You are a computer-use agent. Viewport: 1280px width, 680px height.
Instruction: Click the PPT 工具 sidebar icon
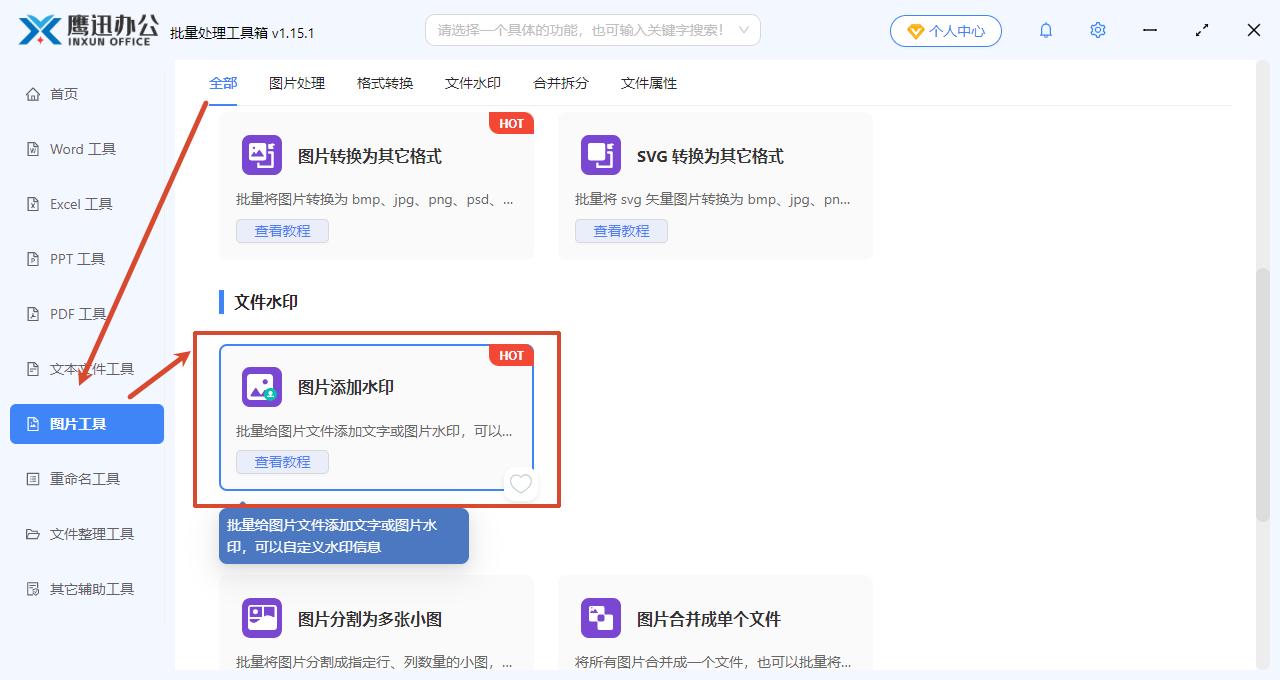(x=32, y=259)
